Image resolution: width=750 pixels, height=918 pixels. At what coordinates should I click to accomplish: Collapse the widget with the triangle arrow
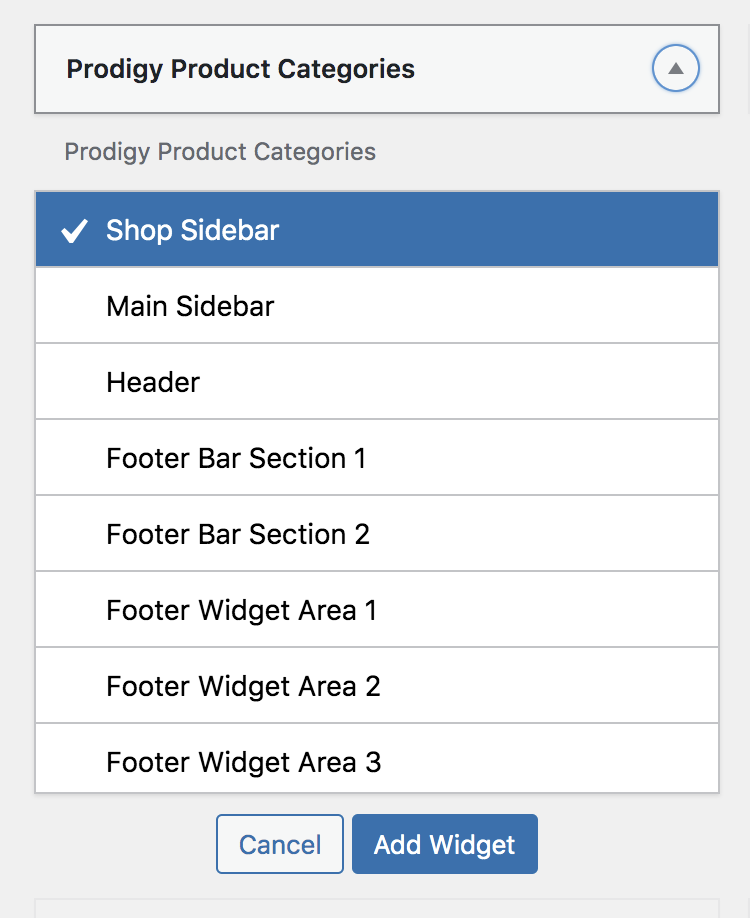pos(676,68)
